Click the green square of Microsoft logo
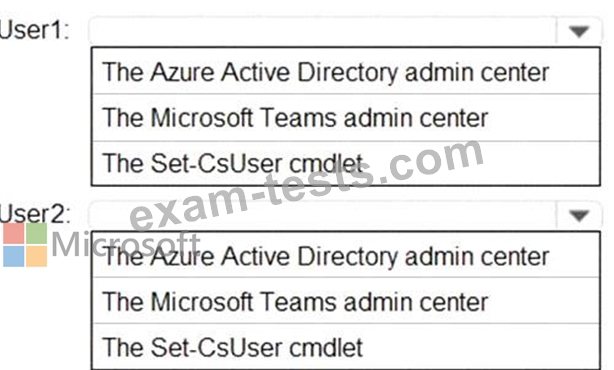This screenshot has width=614, height=370. (37, 234)
